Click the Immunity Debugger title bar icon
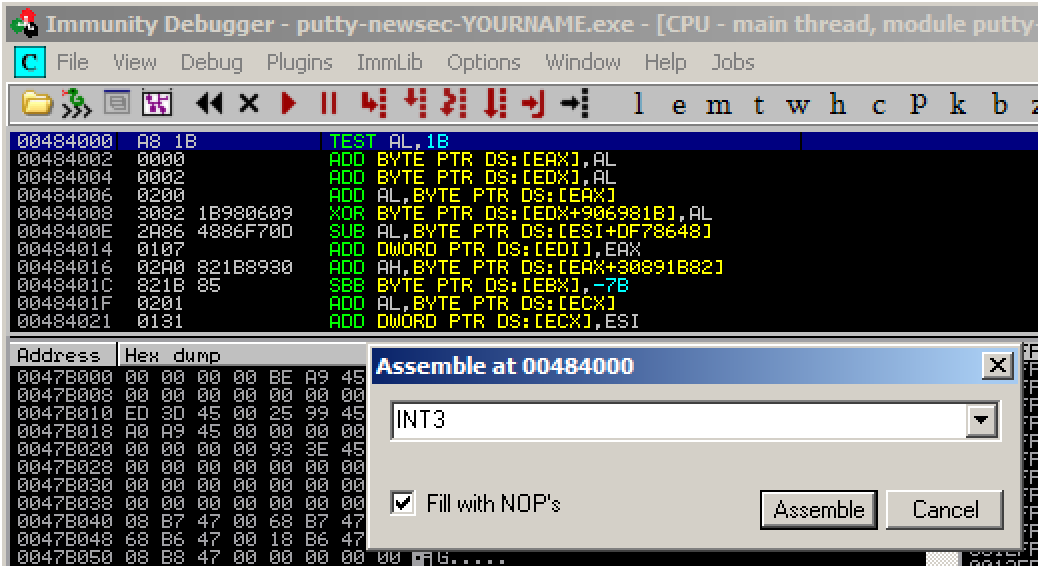The height and width of the screenshot is (566, 1038). [x=25, y=24]
